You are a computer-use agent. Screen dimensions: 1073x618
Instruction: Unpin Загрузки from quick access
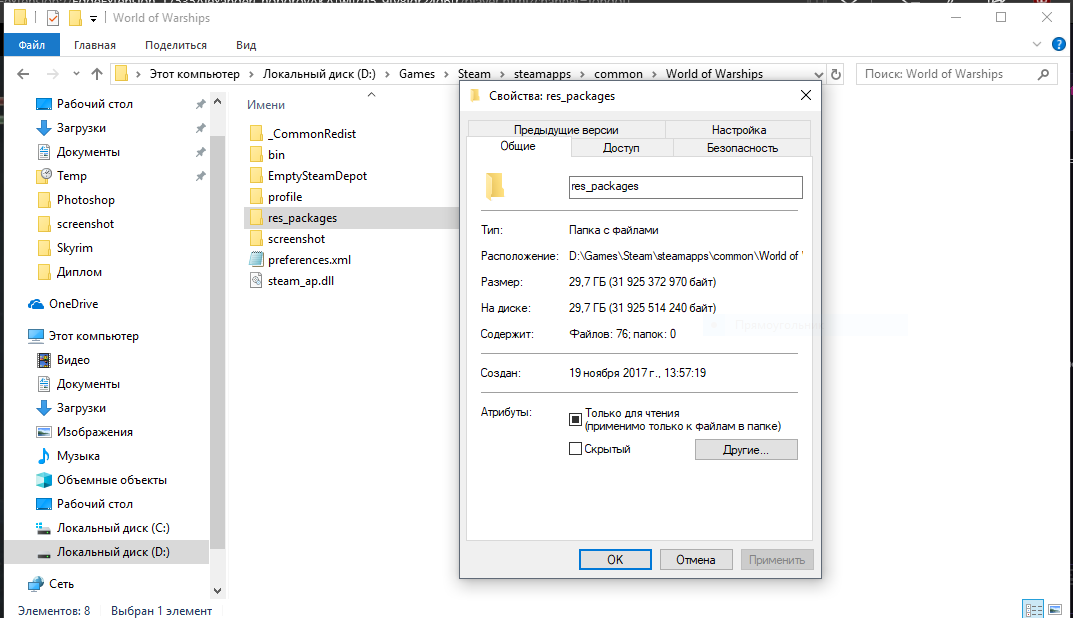tap(201, 128)
